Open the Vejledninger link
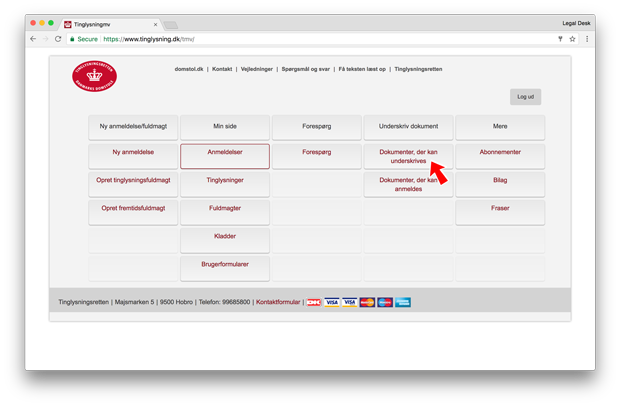 [257, 69]
